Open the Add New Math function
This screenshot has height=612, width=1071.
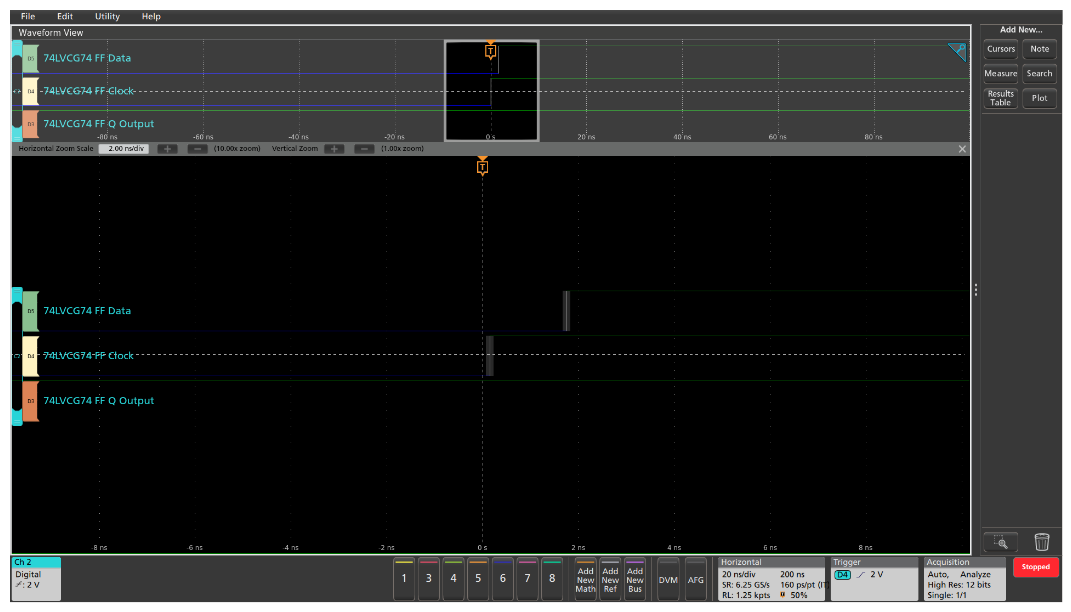coord(585,580)
